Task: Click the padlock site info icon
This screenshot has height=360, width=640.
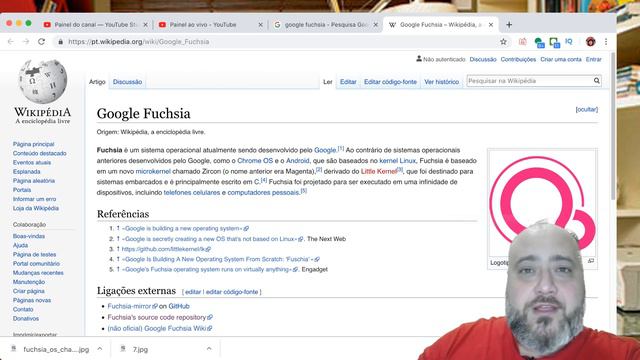Action: click(x=60, y=42)
